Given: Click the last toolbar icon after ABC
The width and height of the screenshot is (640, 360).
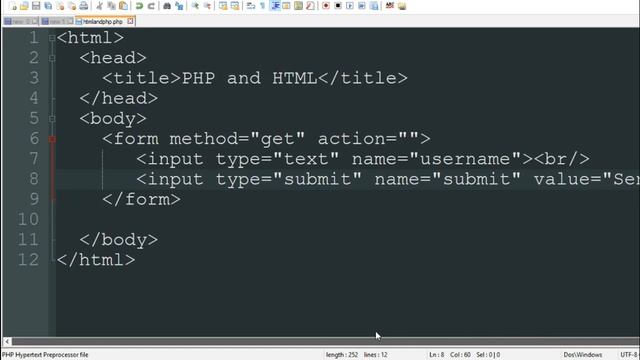Looking at the screenshot, I should 402,6.
